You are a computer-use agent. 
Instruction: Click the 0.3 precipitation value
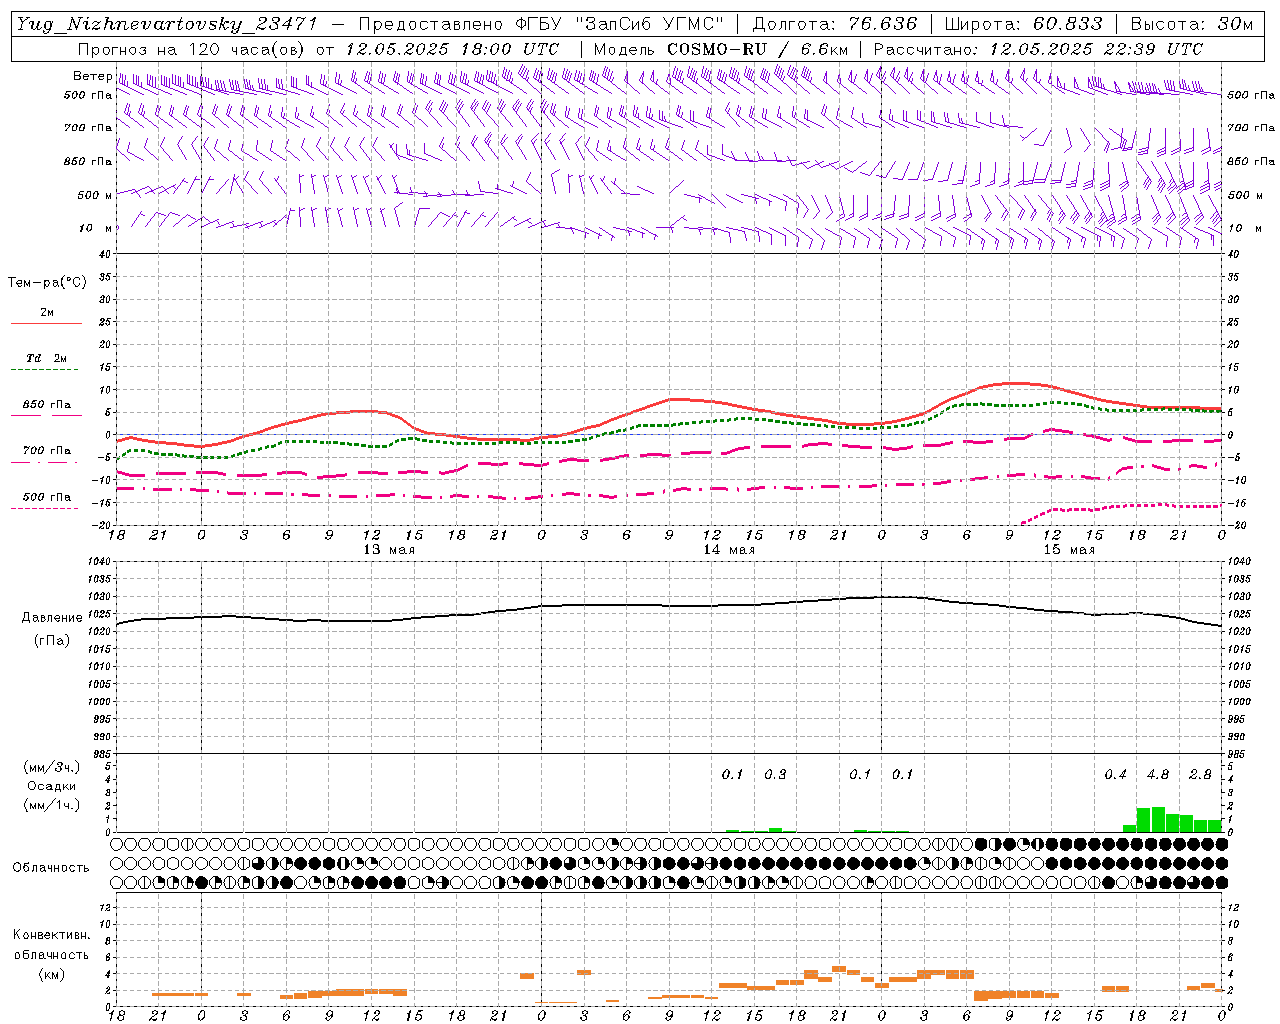775,774
